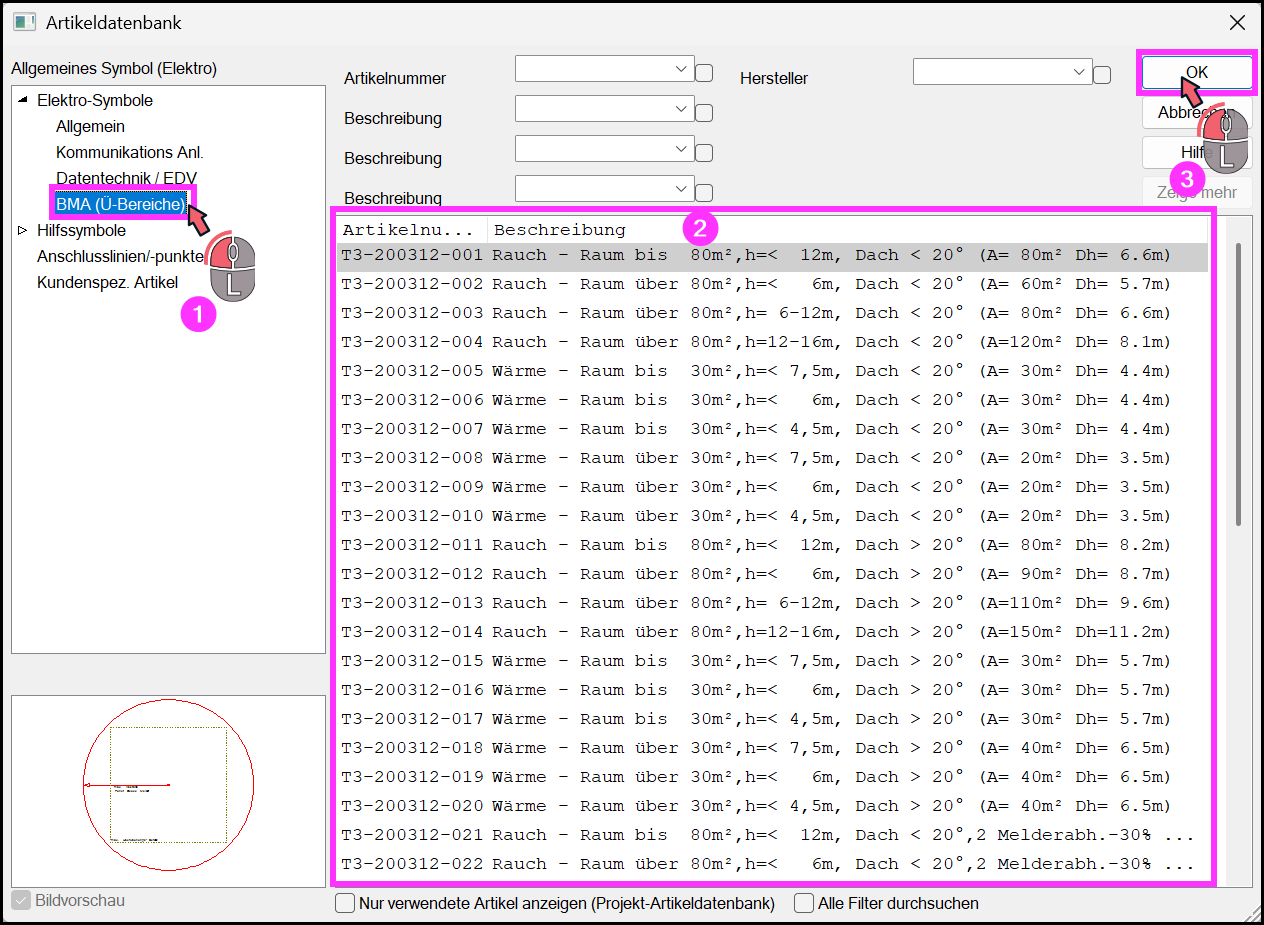
Task: Select the Allgemein tree item
Action: pos(90,126)
